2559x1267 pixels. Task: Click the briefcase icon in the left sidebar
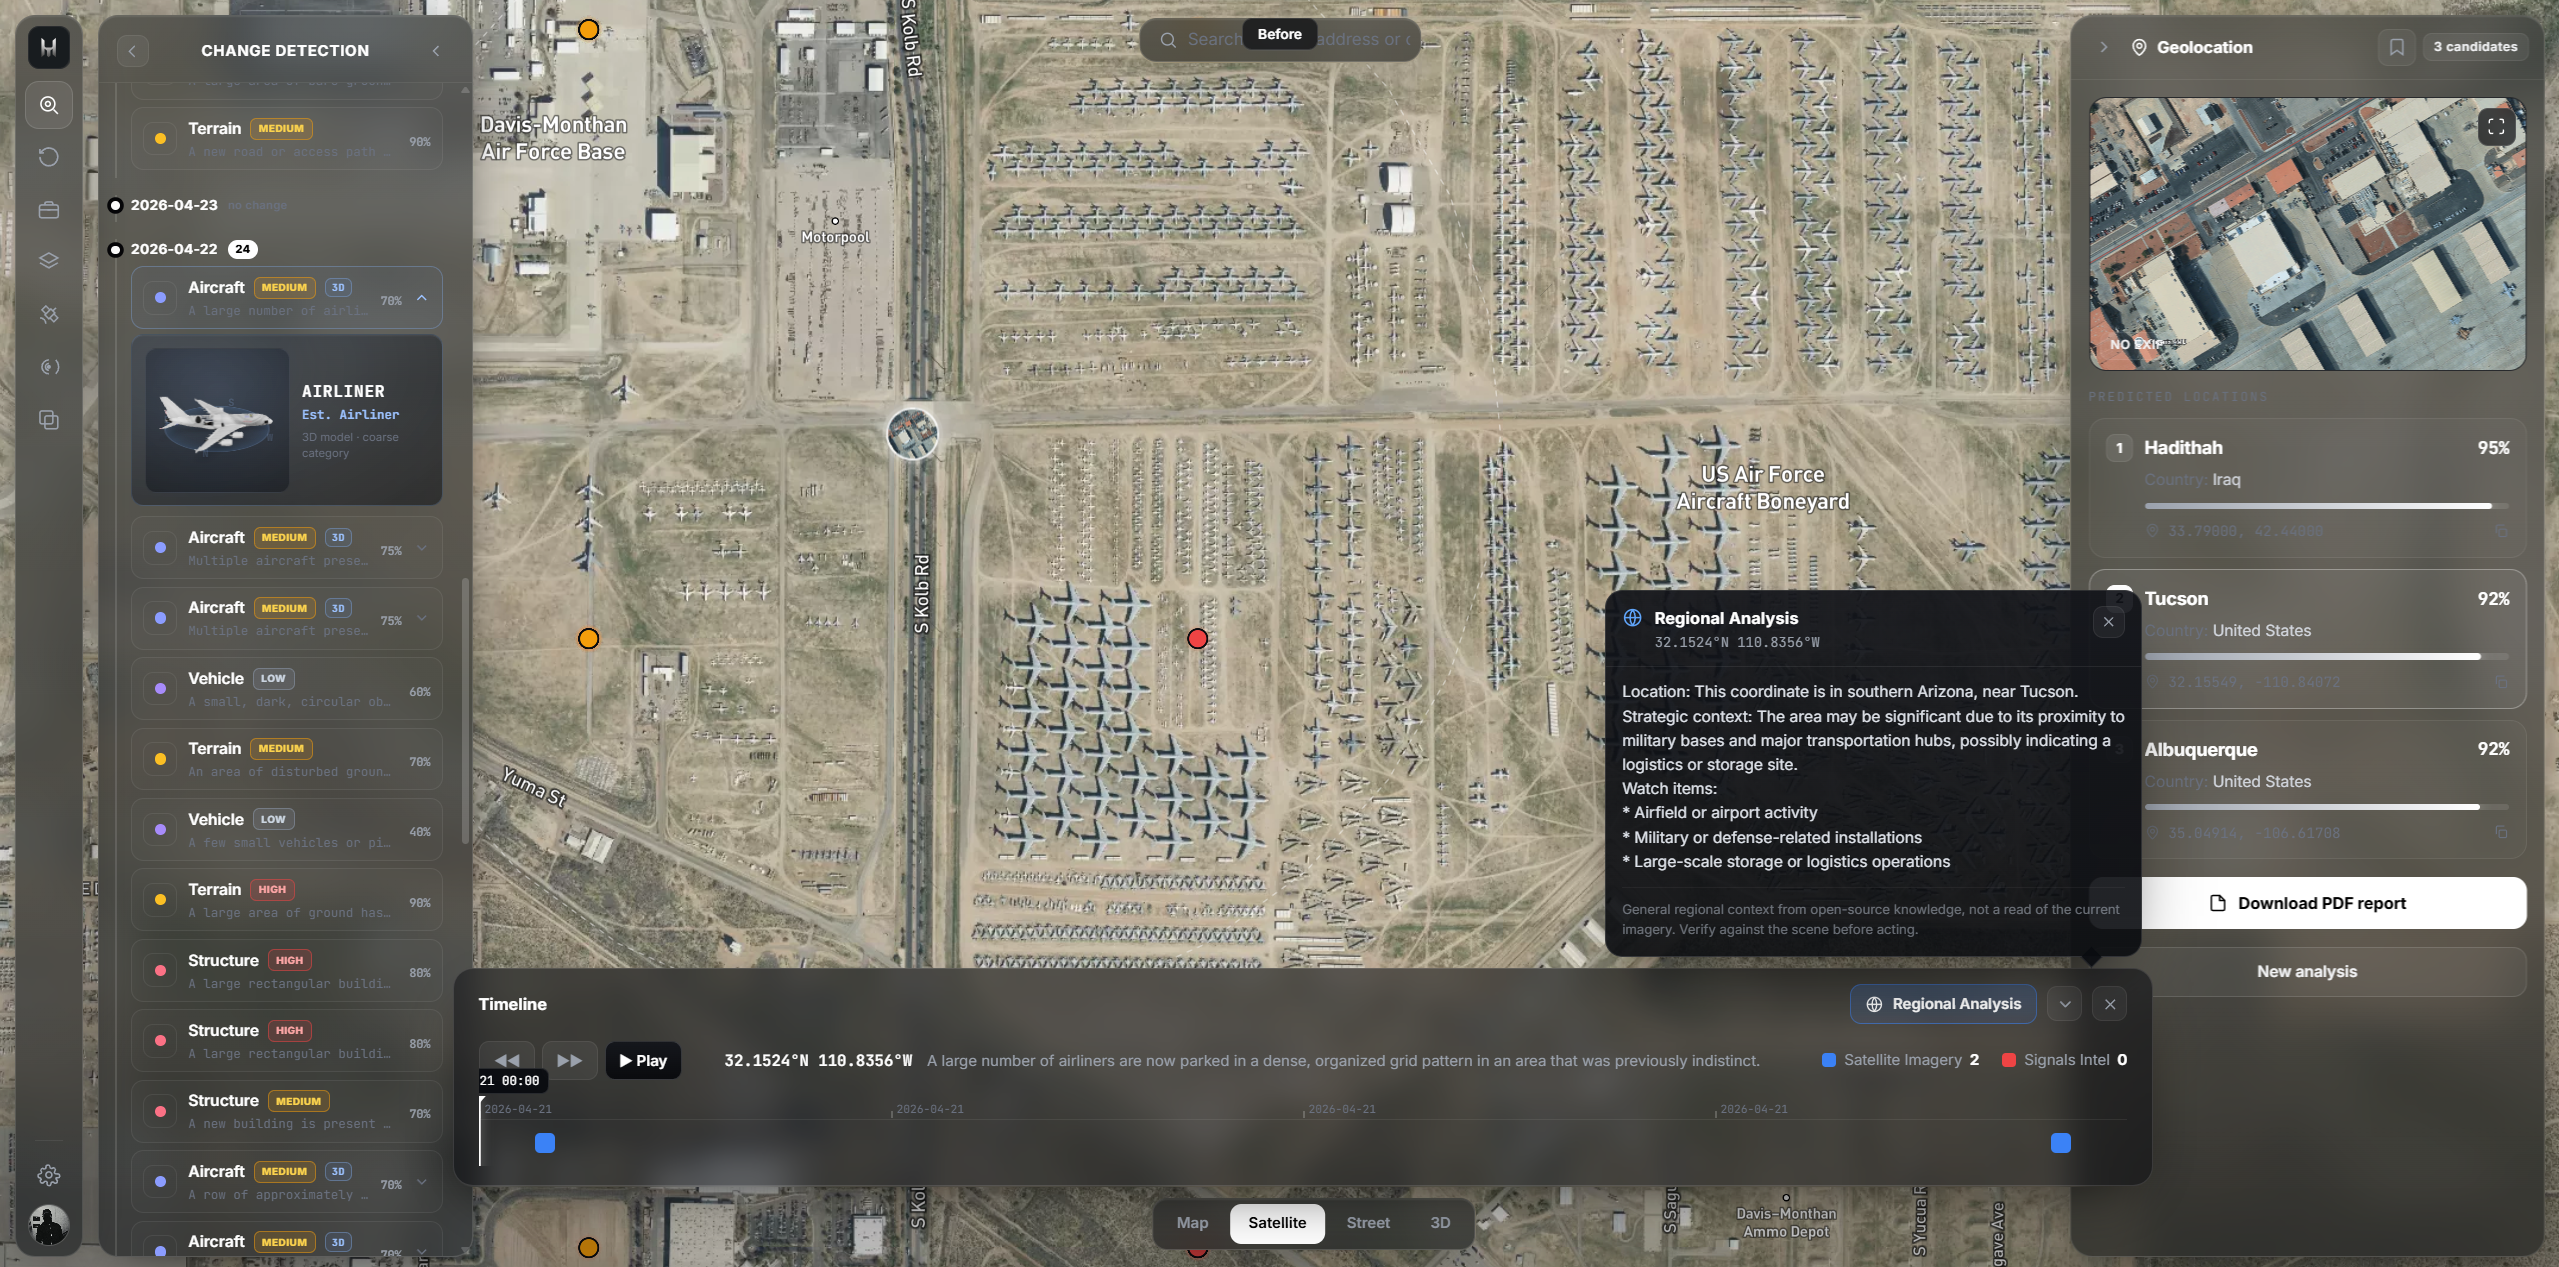(x=48, y=209)
